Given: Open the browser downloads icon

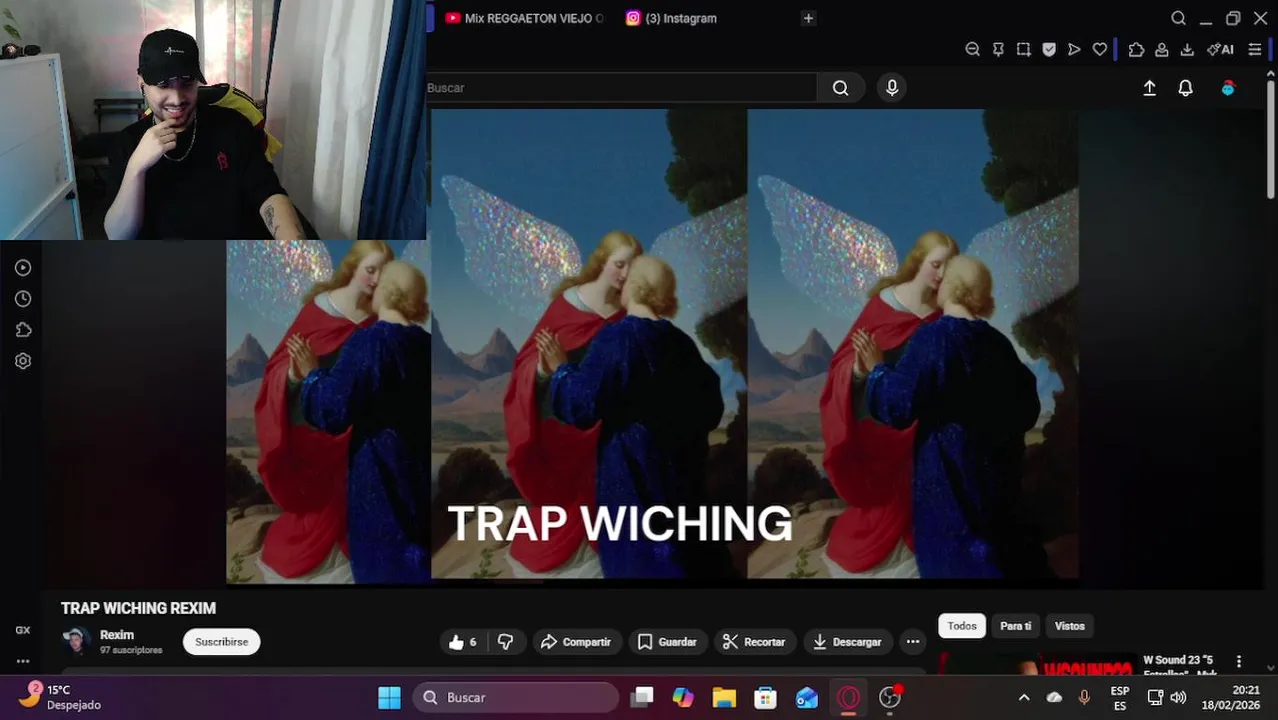Looking at the screenshot, I should 1187,49.
